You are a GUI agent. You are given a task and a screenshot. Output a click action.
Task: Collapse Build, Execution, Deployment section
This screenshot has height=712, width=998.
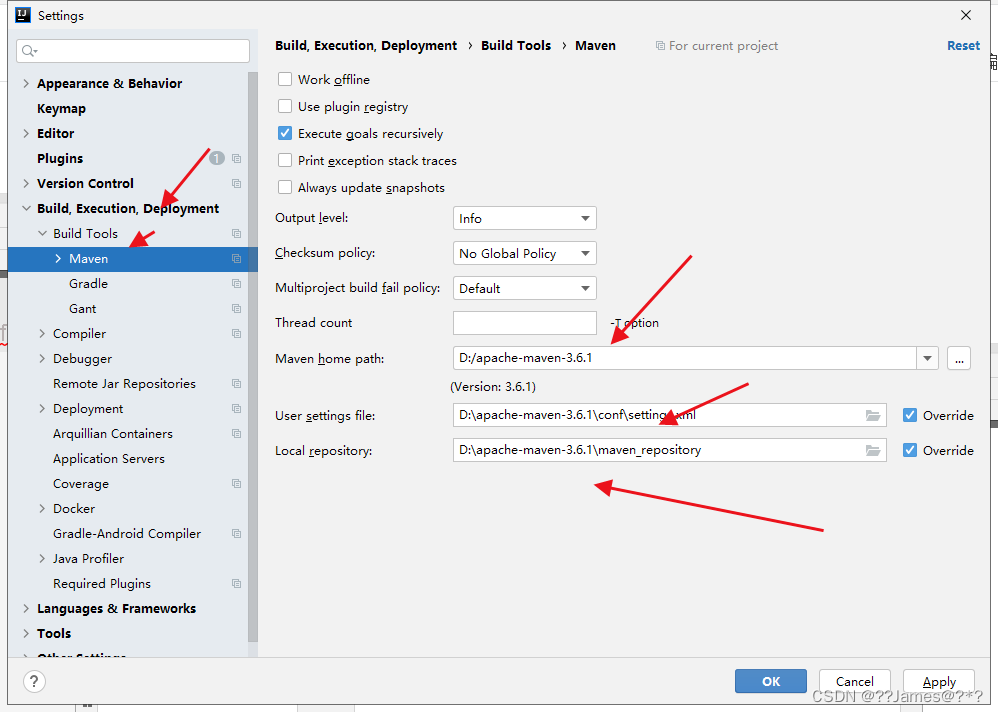click(x=26, y=208)
